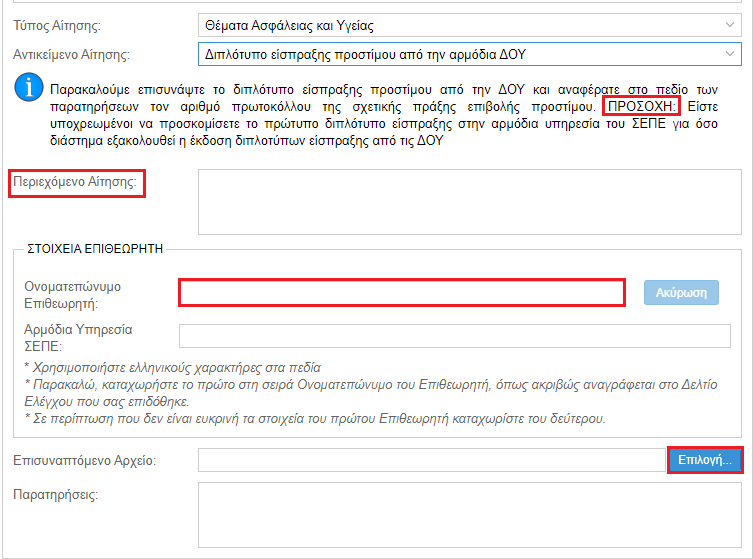Click the Αντικείμενο Αίτησης label
This screenshot has height=559, width=753.
point(71,55)
